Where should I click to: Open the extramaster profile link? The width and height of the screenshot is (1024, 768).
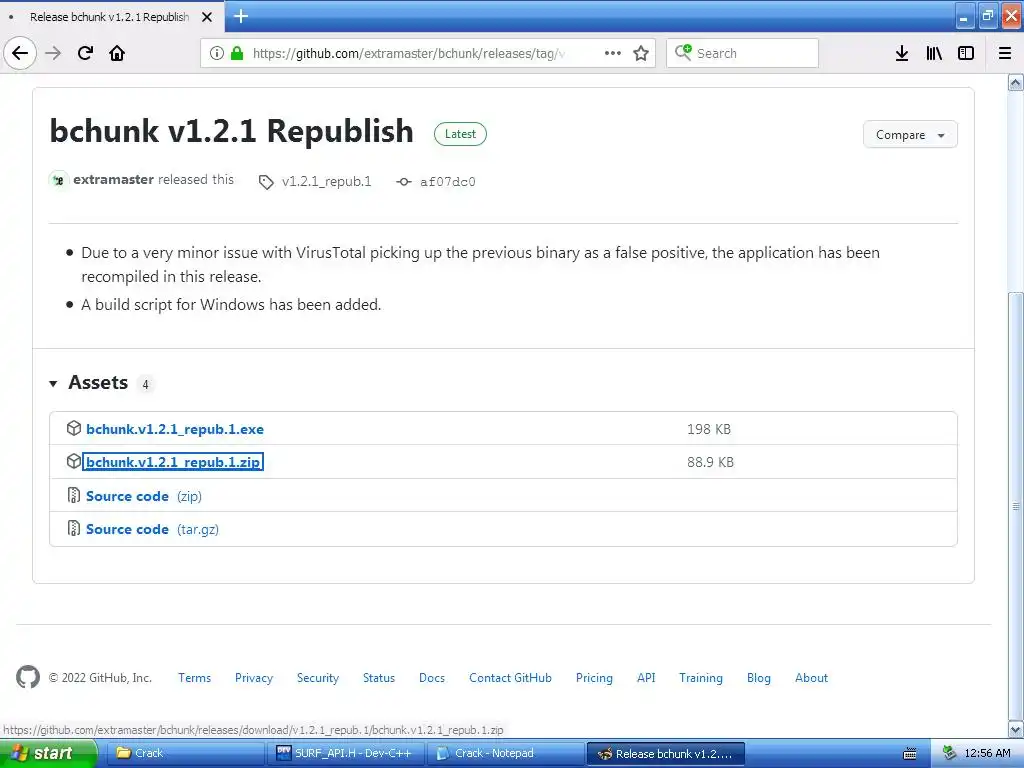pyautogui.click(x=114, y=180)
